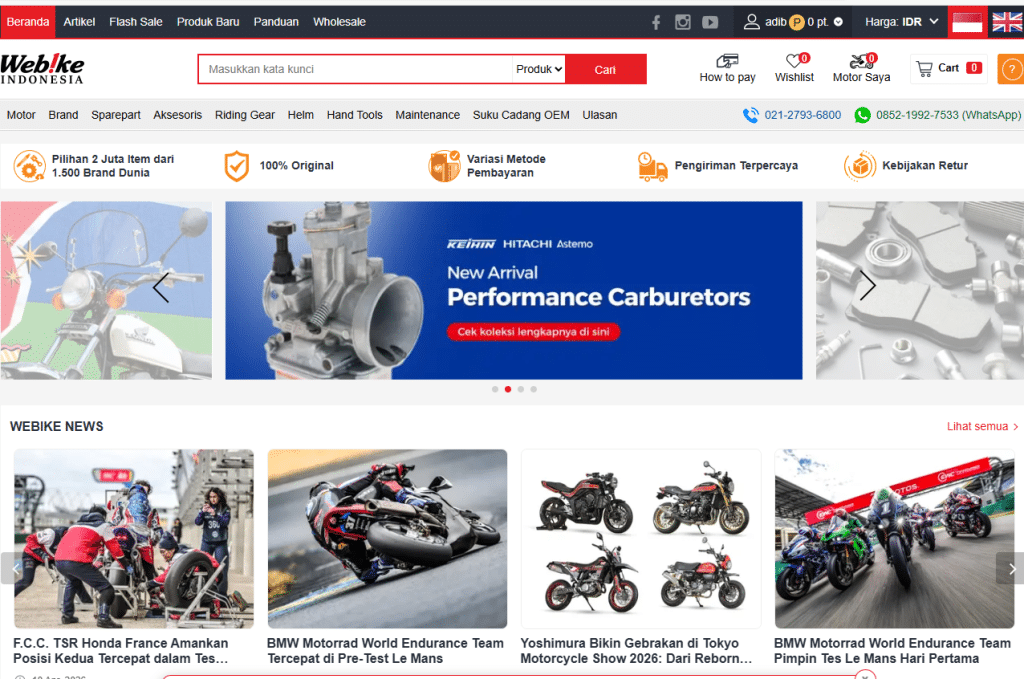Open the Suku Cadang OEM category

point(521,115)
